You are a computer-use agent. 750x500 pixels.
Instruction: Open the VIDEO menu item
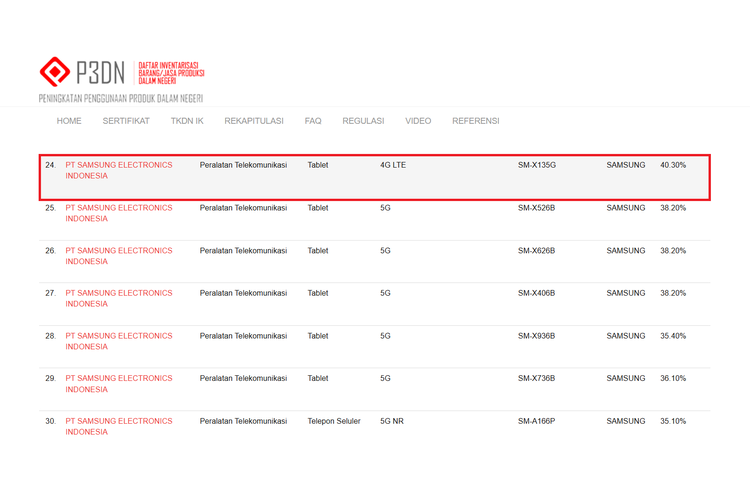click(418, 121)
